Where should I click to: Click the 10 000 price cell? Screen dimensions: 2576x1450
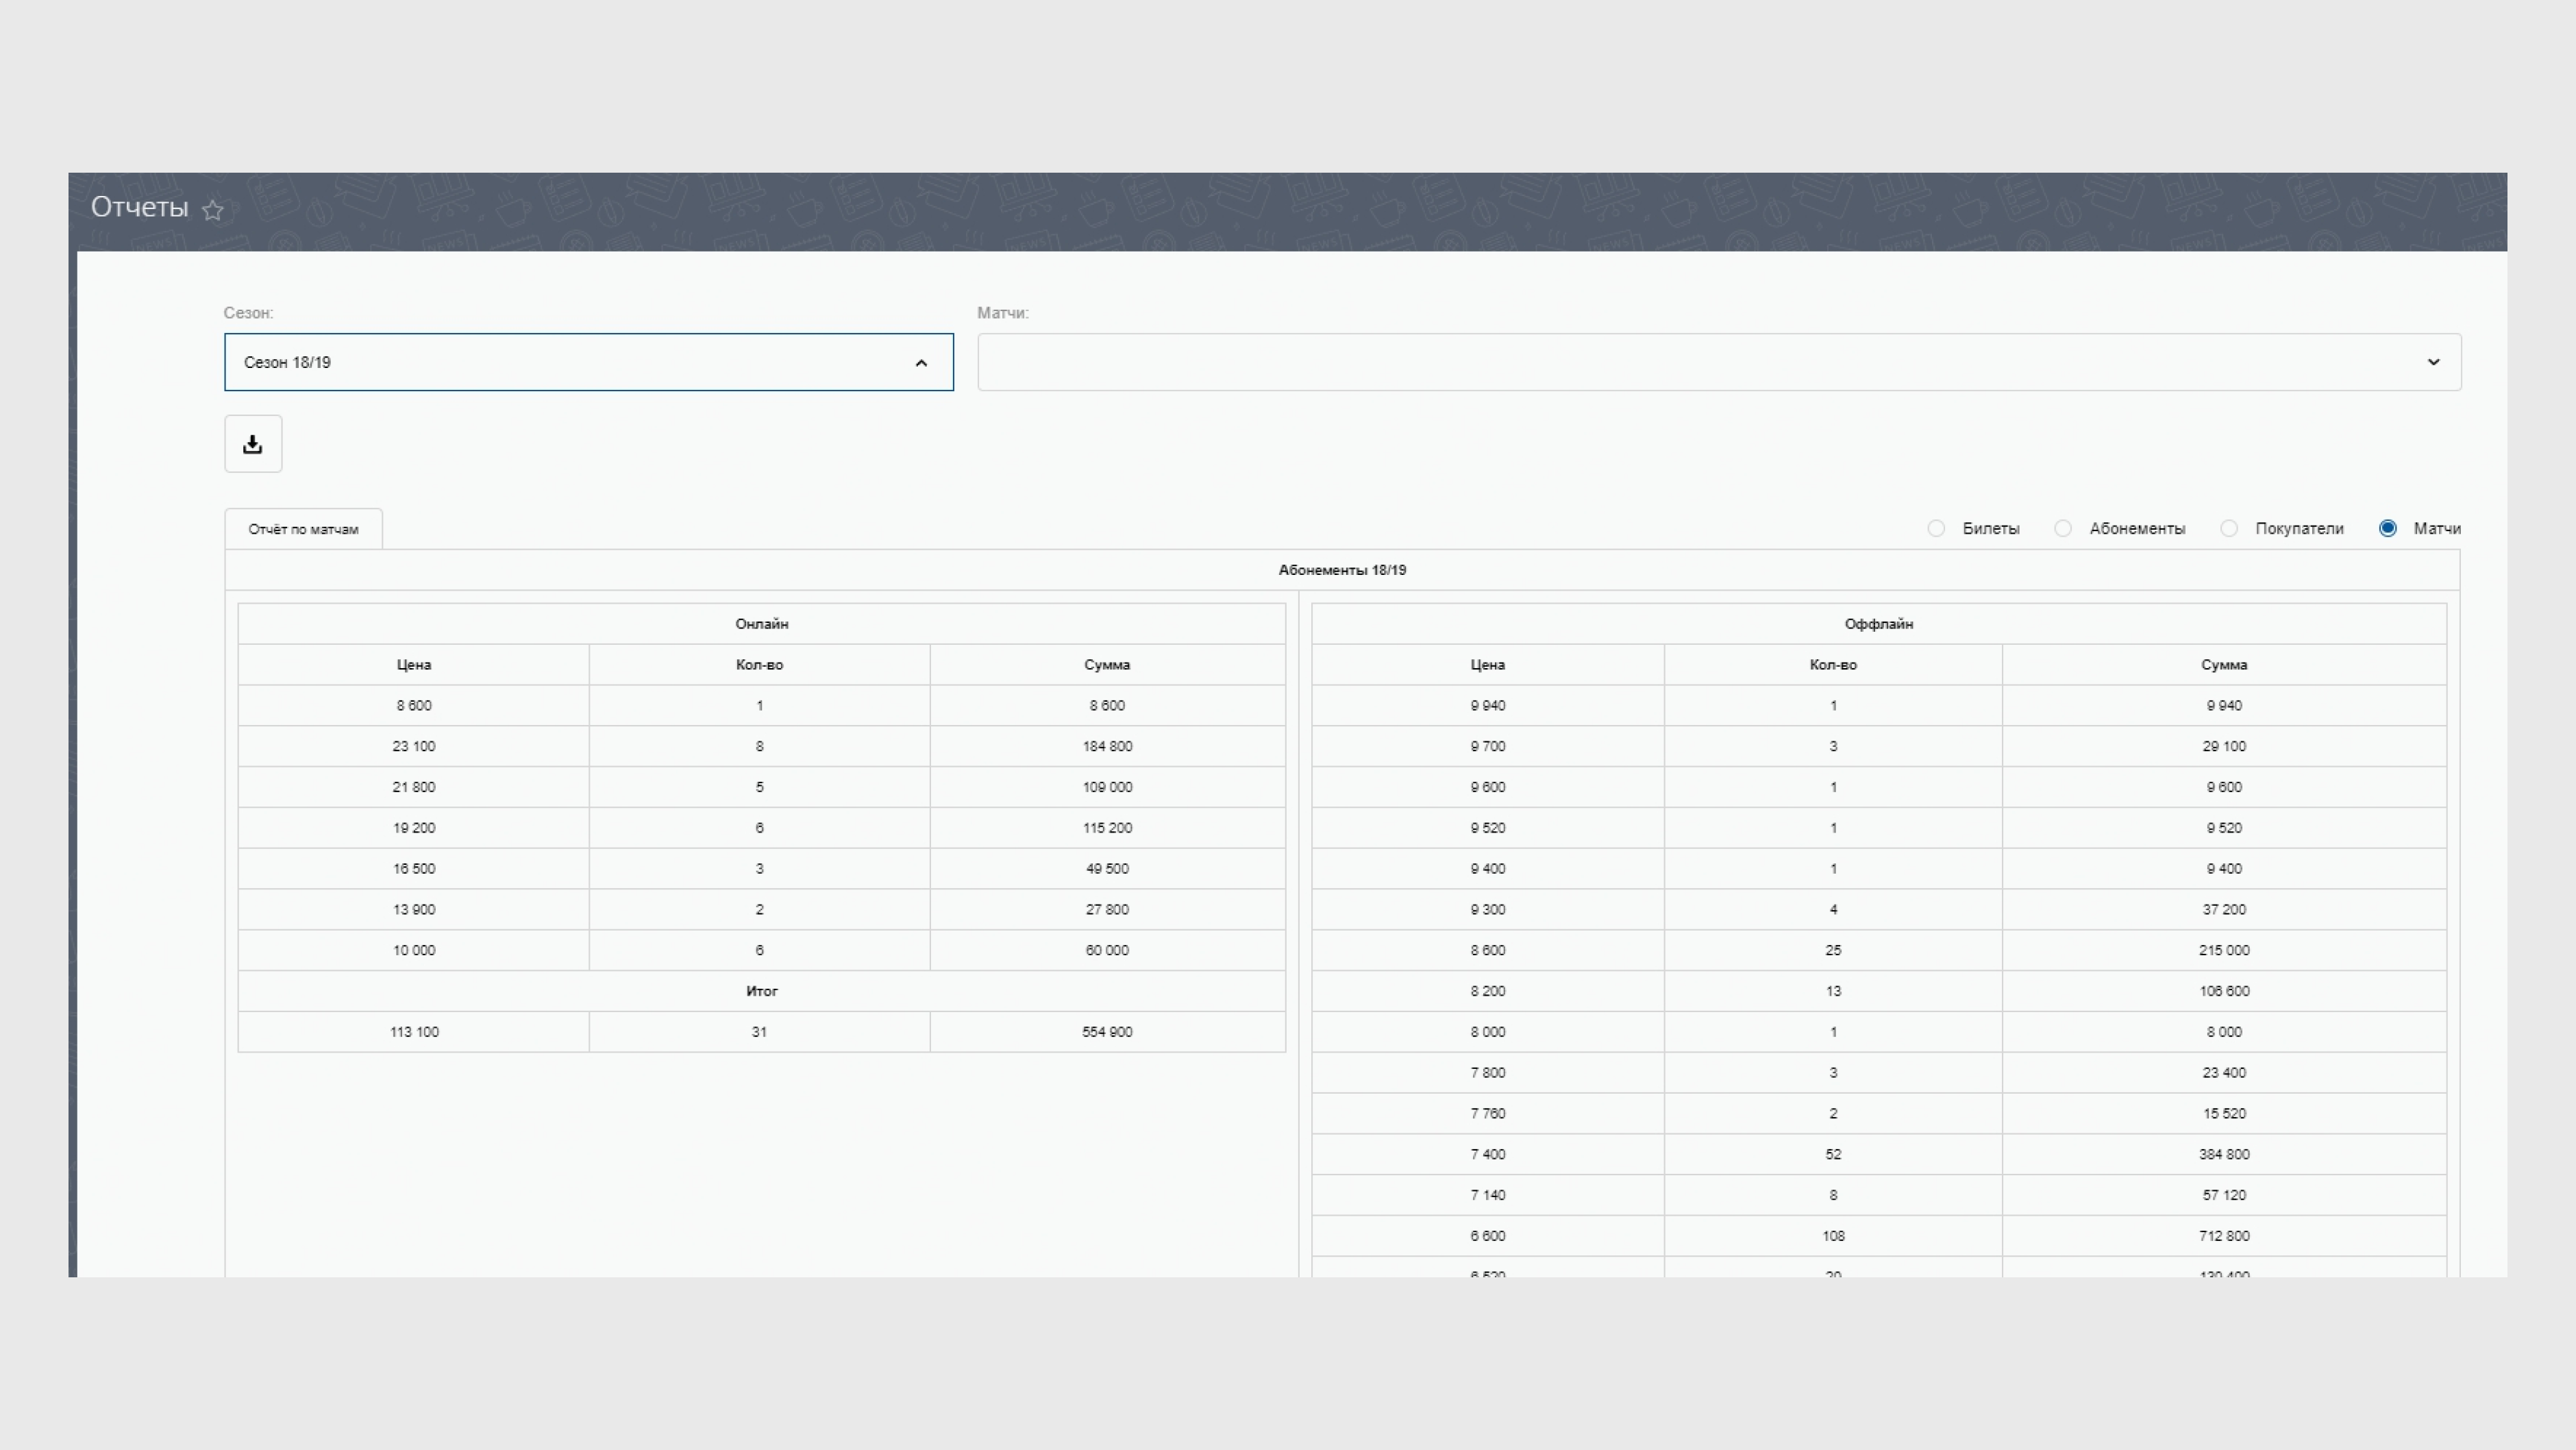[x=413, y=951]
